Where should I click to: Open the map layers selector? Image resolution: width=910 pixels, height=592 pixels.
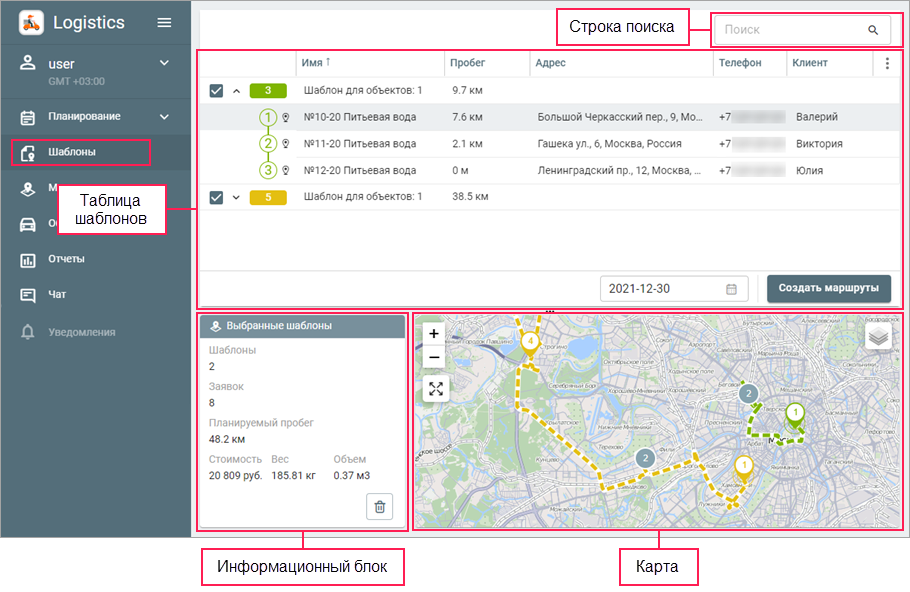click(x=878, y=336)
